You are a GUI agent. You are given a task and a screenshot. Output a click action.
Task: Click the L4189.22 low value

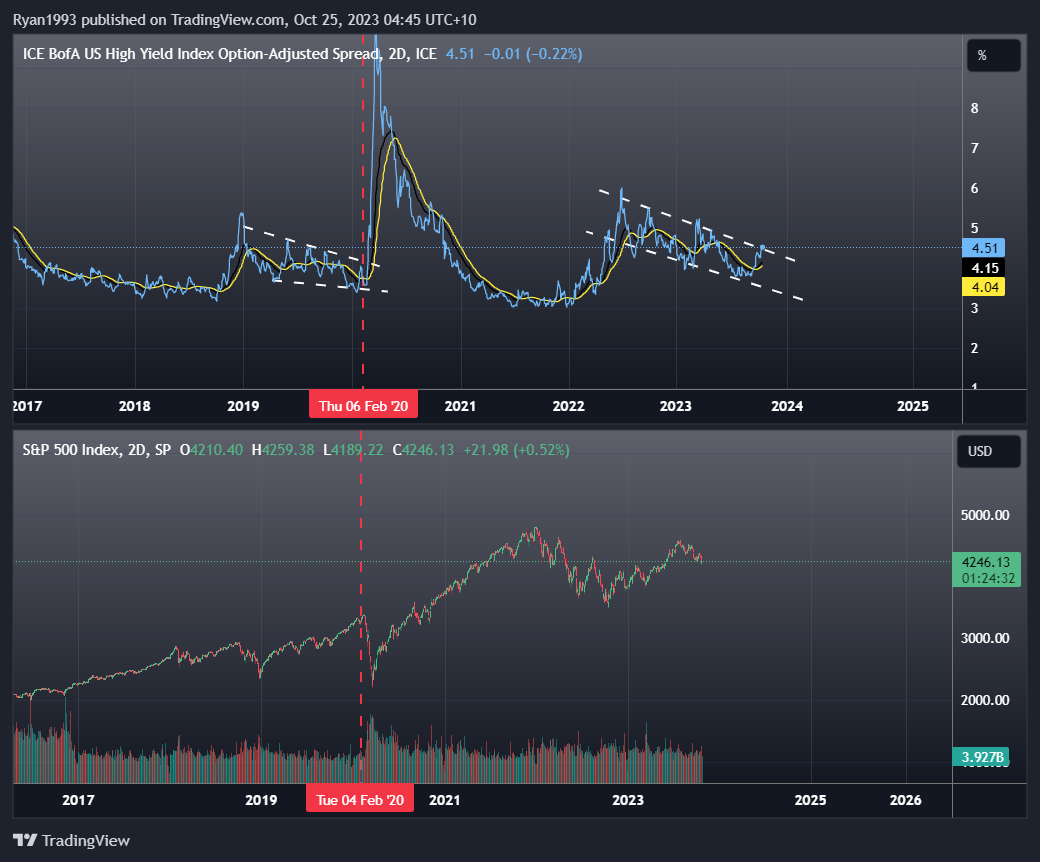point(353,450)
